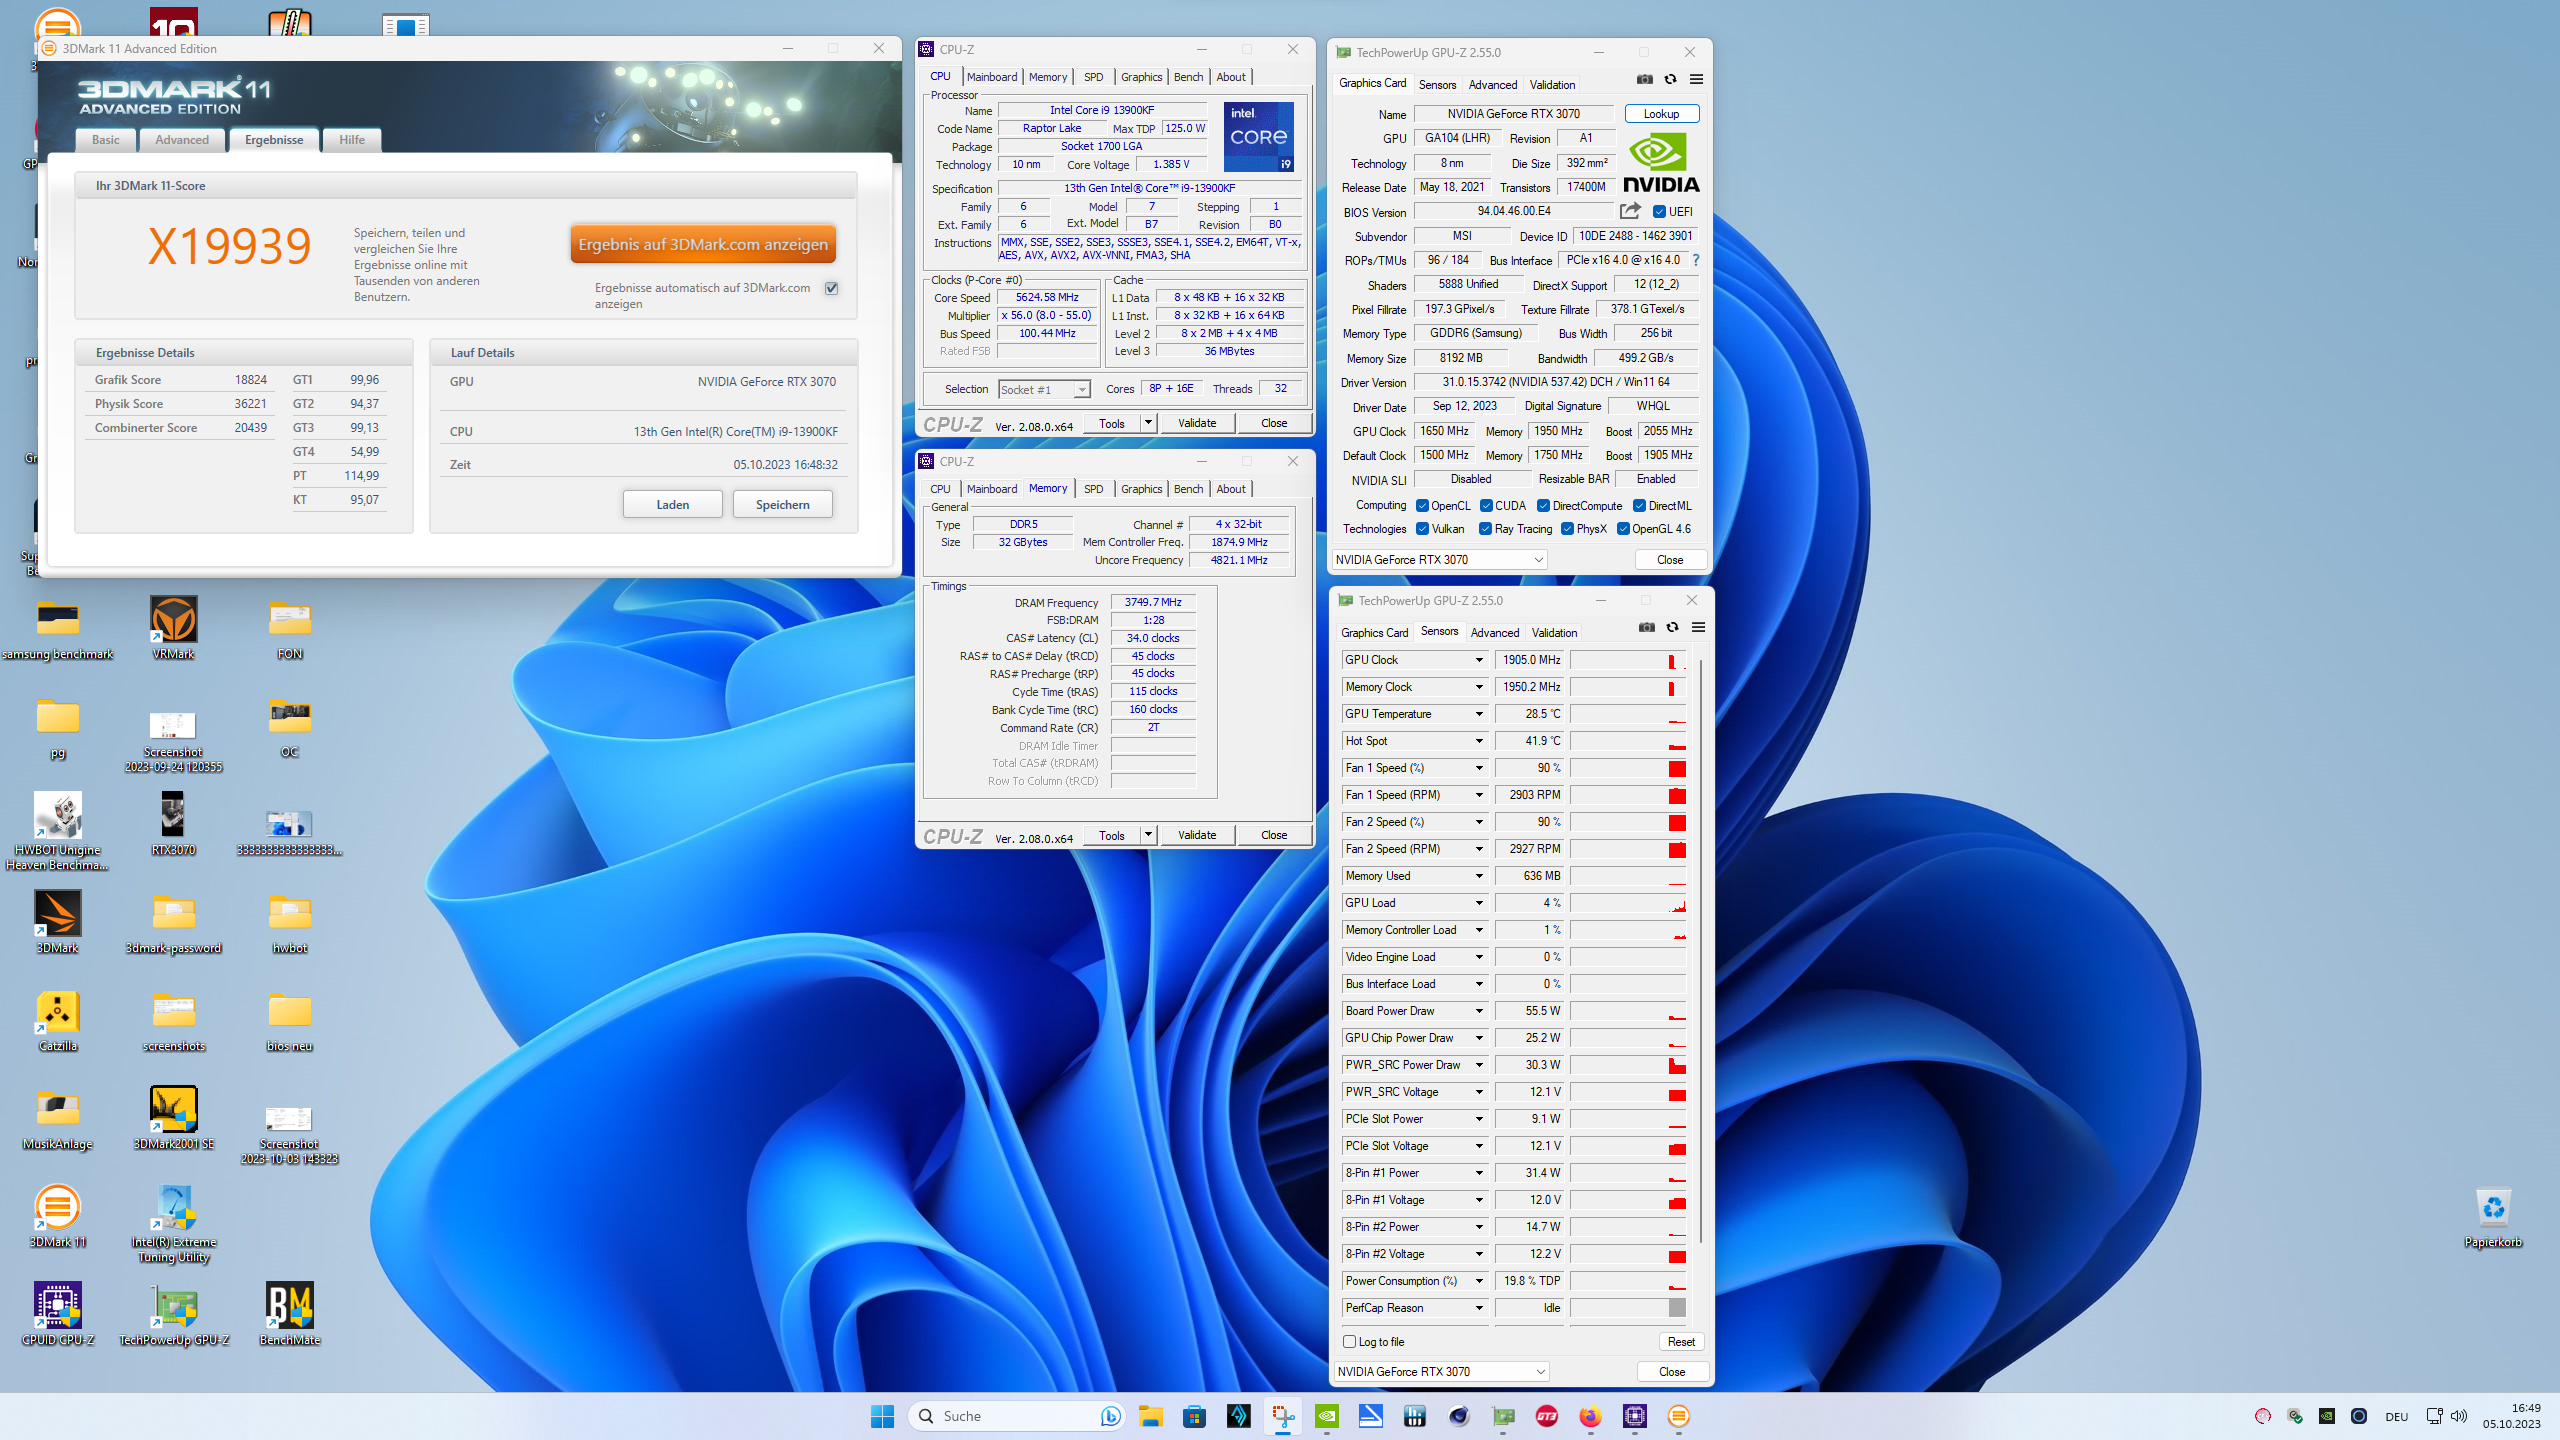
Task: Open Tools dropdown arrow in top CPU-Z
Action: click(x=1148, y=423)
